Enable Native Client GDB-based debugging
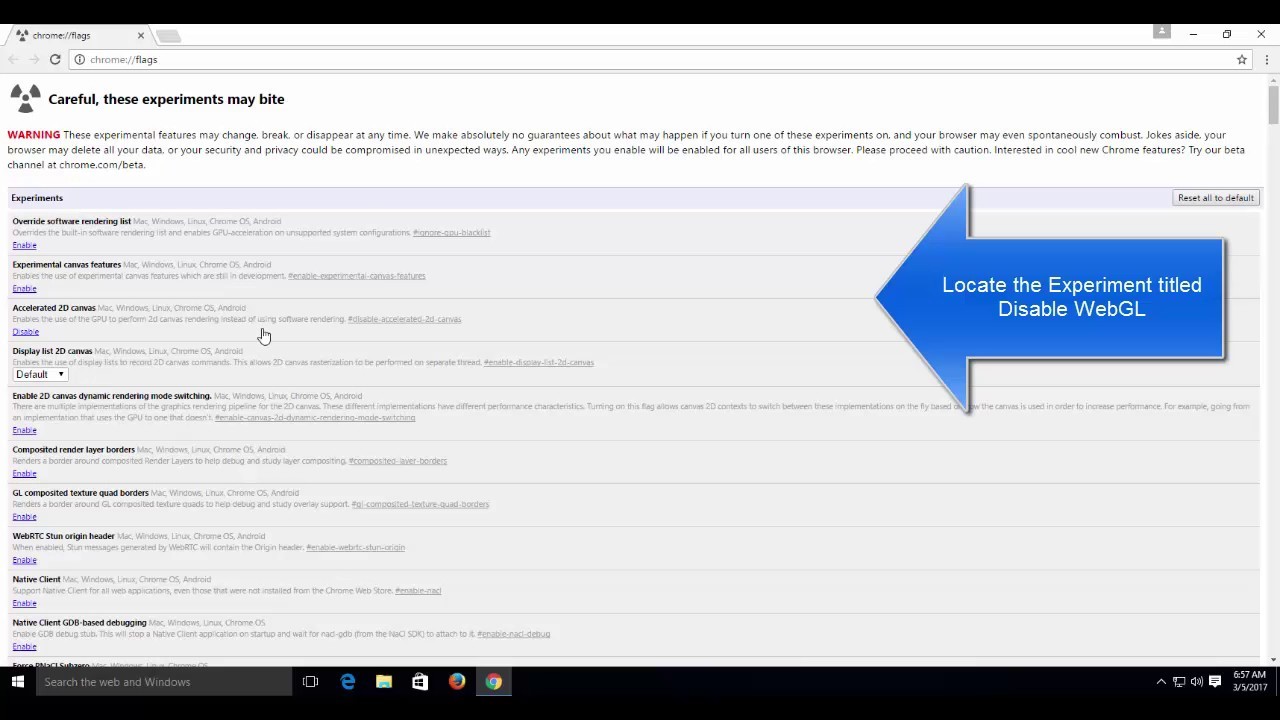Screen dimensions: 1280x720 click(x=24, y=646)
